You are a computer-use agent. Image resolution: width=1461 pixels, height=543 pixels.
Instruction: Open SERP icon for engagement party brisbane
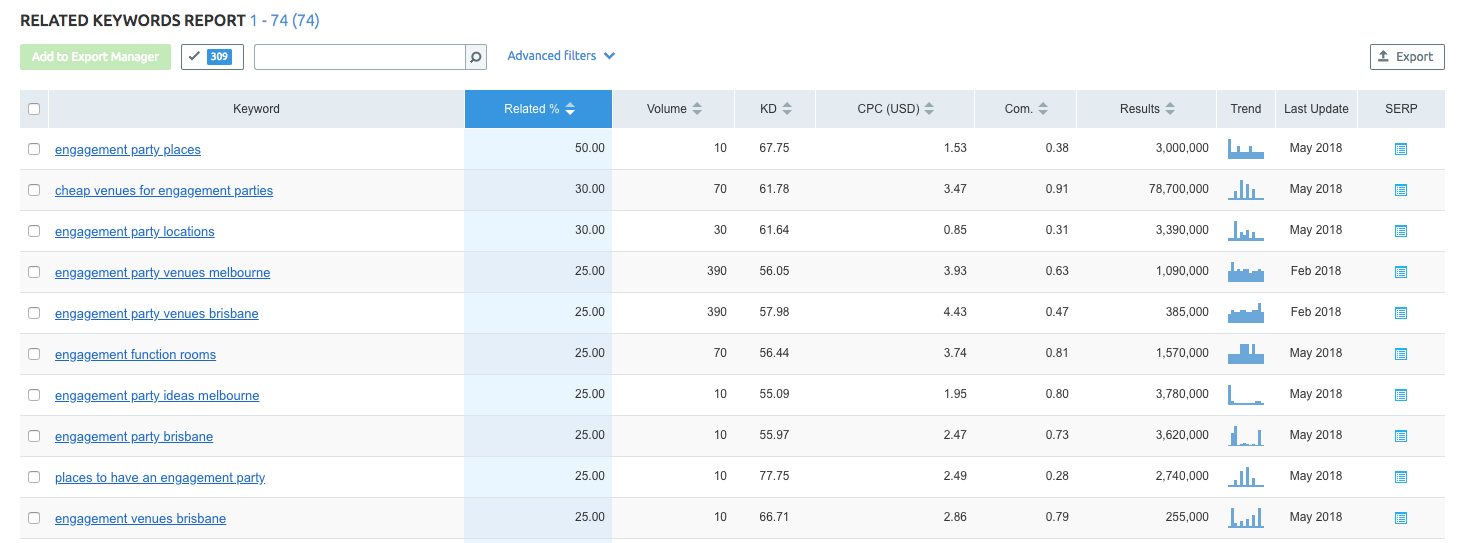1400,436
